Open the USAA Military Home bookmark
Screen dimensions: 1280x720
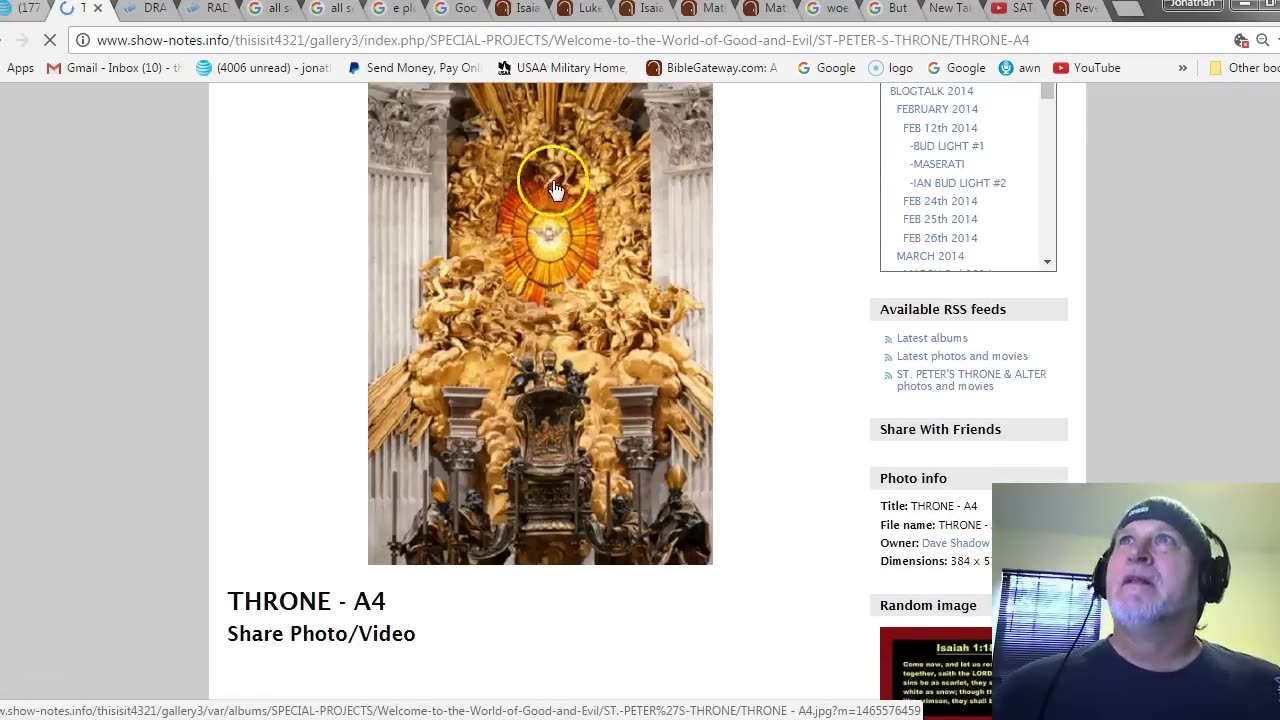tap(562, 68)
